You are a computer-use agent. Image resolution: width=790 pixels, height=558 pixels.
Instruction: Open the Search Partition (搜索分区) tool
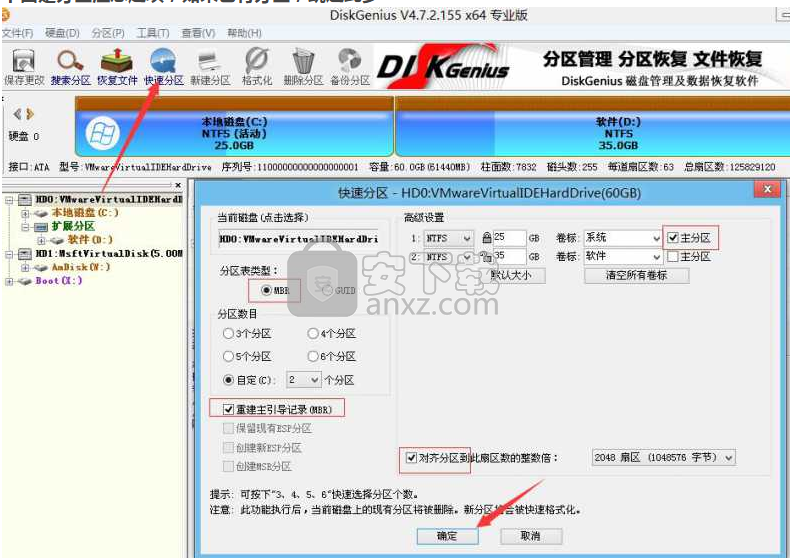(70, 65)
